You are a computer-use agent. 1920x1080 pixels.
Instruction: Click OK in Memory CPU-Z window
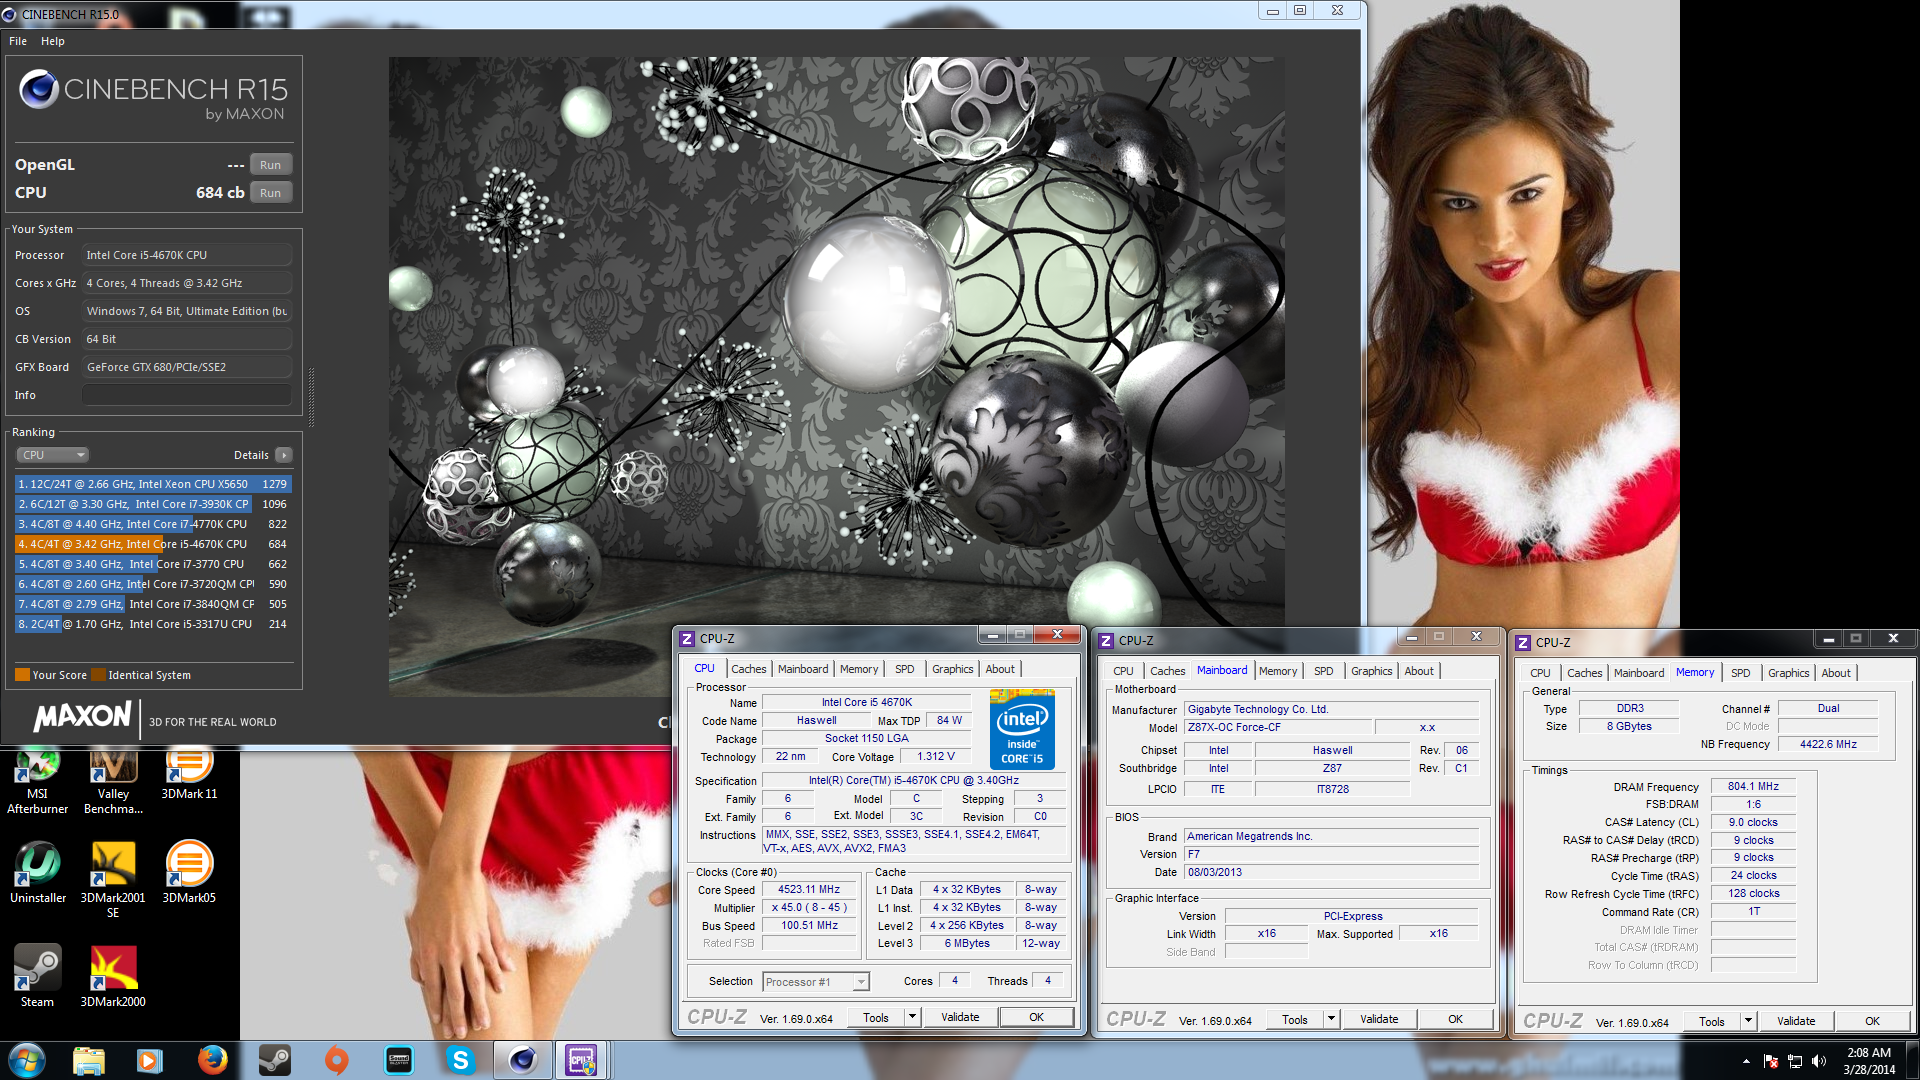(x=1872, y=1021)
